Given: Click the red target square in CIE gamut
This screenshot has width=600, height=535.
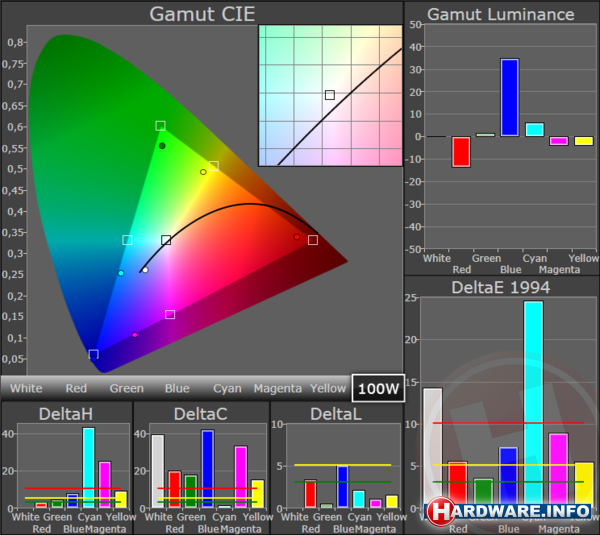Looking at the screenshot, I should pos(313,240).
